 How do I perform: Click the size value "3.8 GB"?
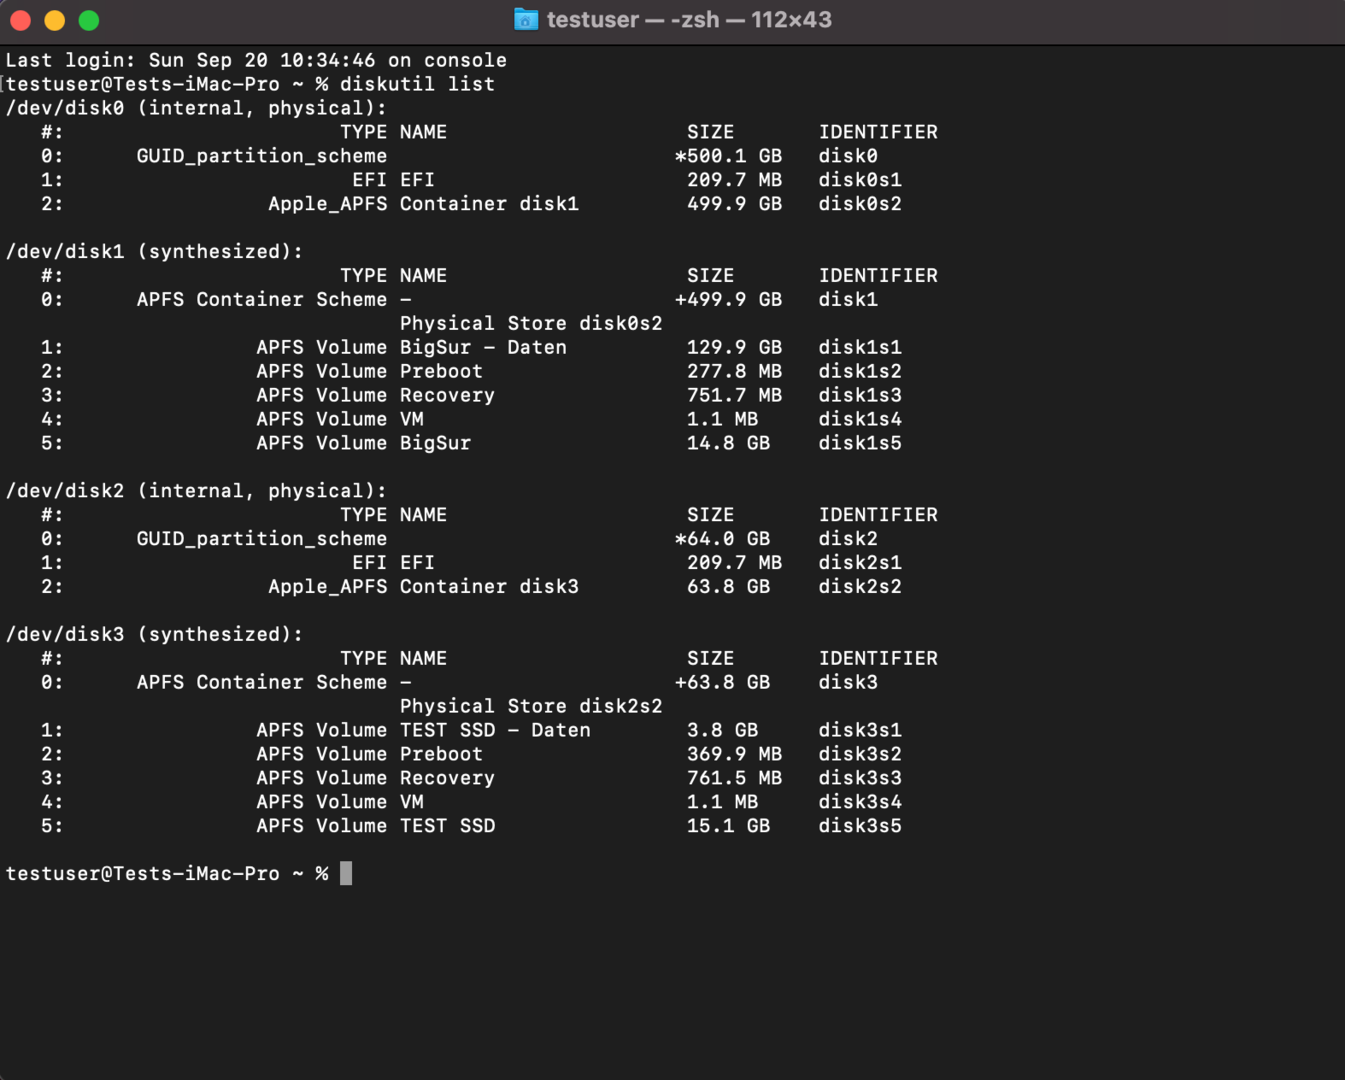(723, 731)
